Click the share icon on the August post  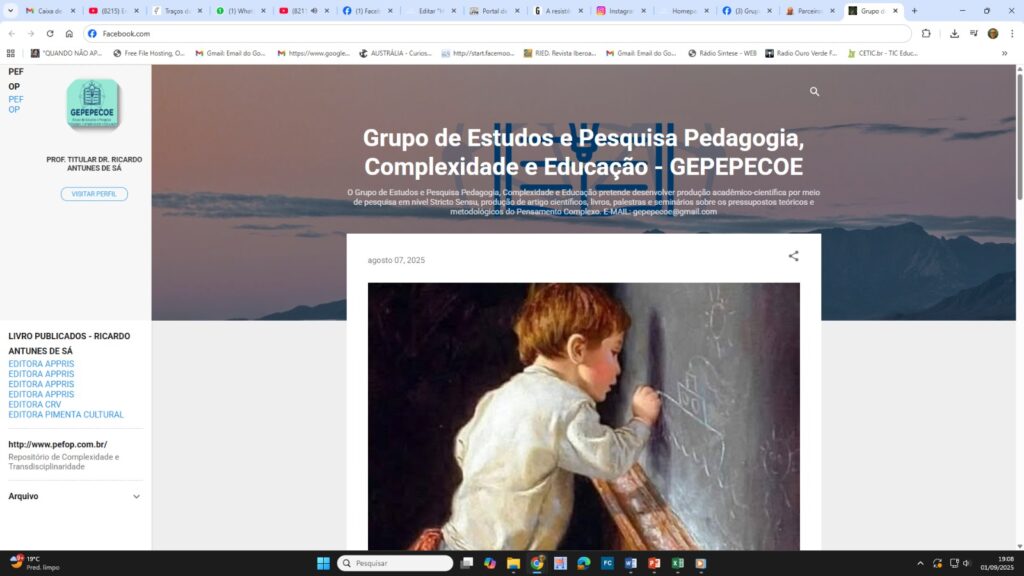click(x=793, y=257)
